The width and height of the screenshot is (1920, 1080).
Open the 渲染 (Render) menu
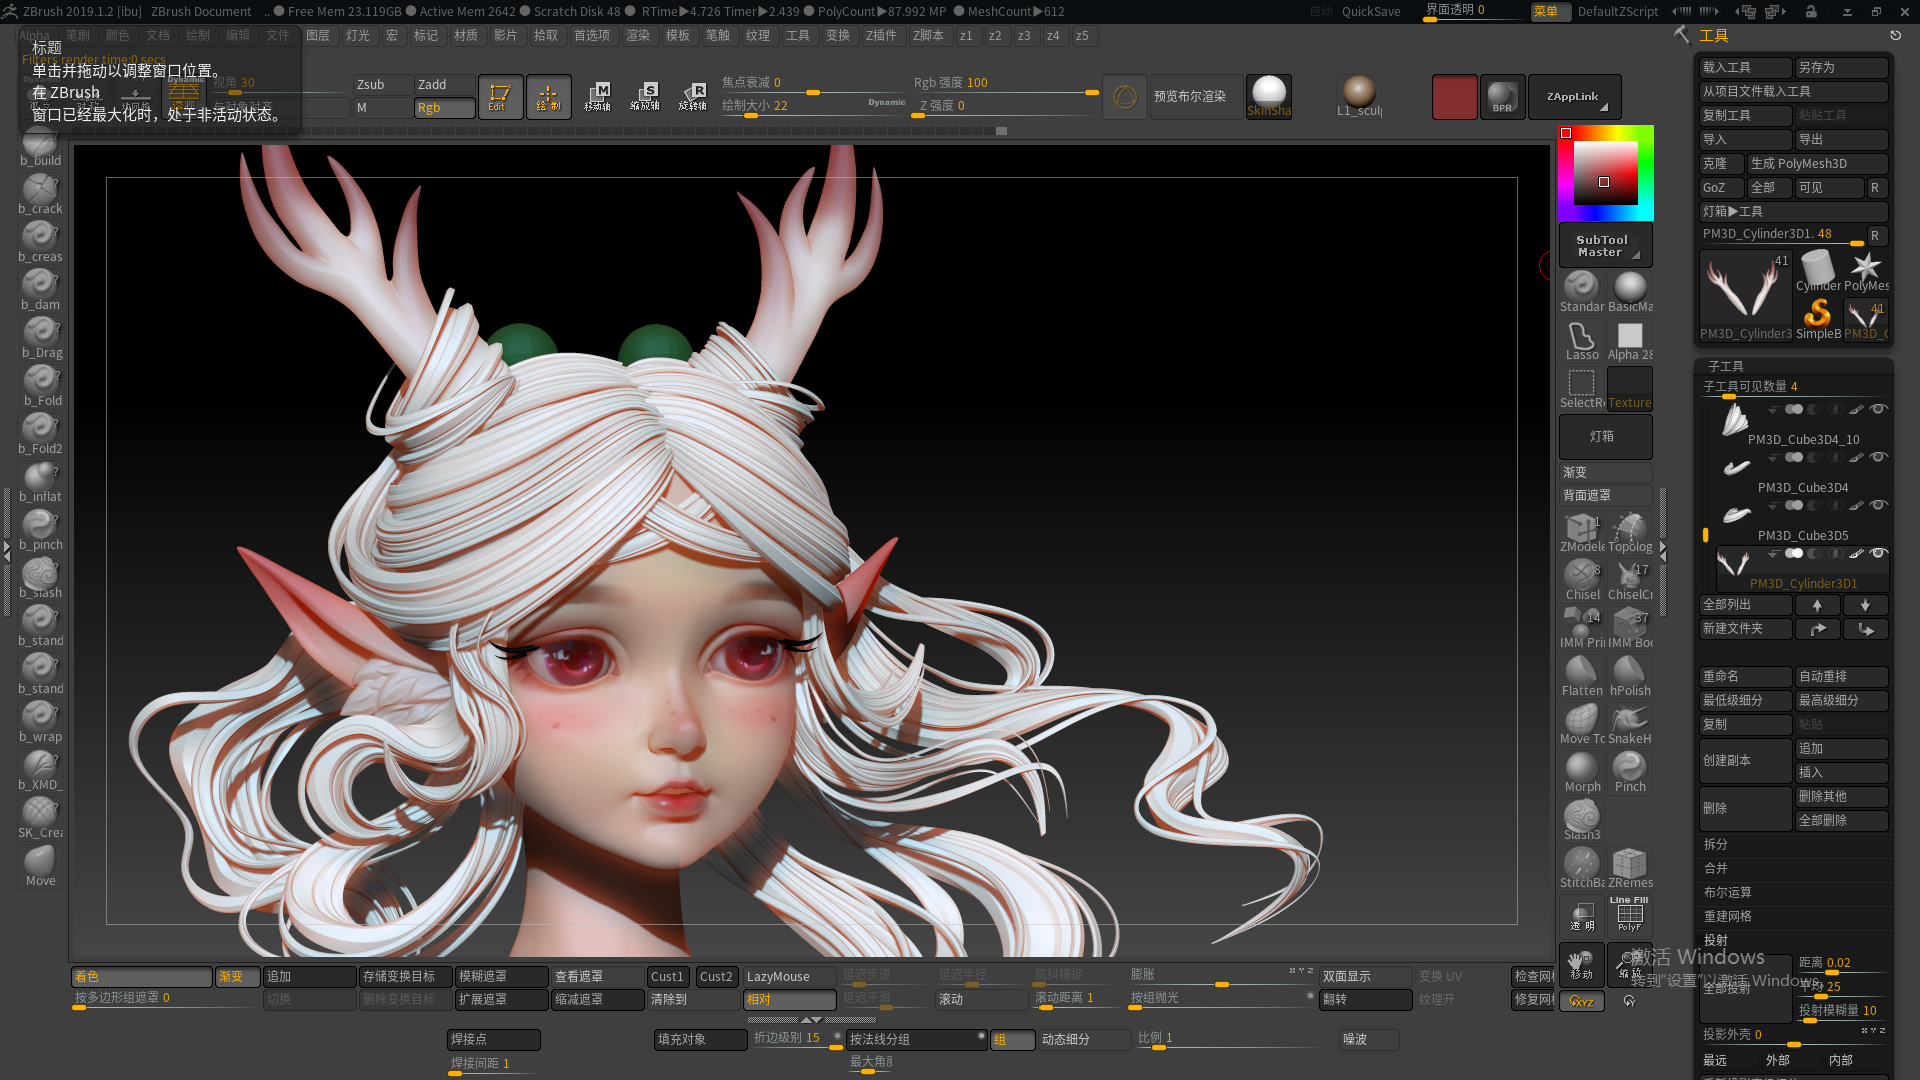638,35
